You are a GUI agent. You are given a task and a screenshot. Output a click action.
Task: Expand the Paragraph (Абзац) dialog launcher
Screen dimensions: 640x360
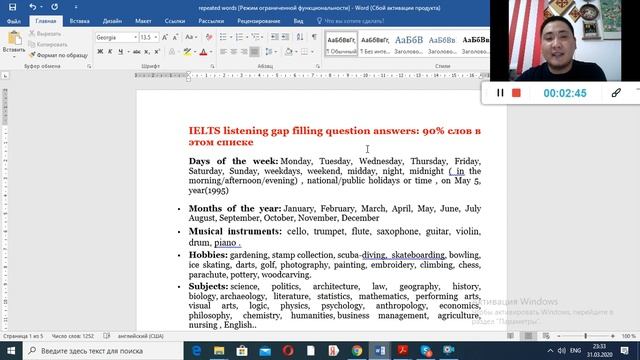(x=318, y=66)
